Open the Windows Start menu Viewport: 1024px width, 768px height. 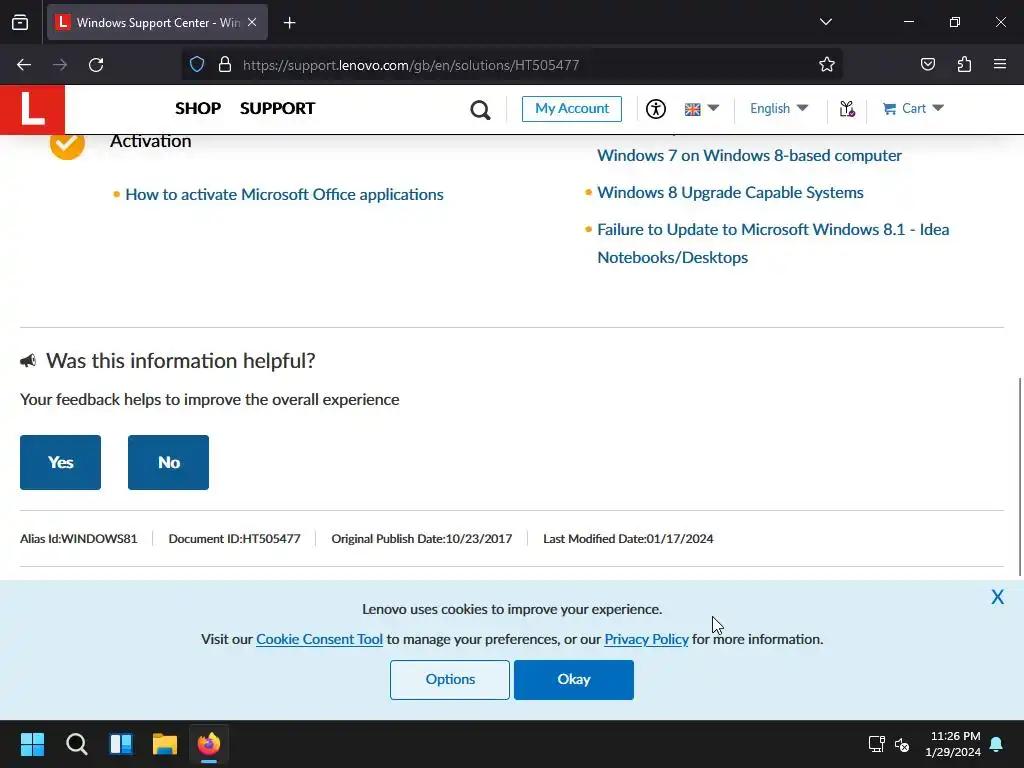[32, 744]
